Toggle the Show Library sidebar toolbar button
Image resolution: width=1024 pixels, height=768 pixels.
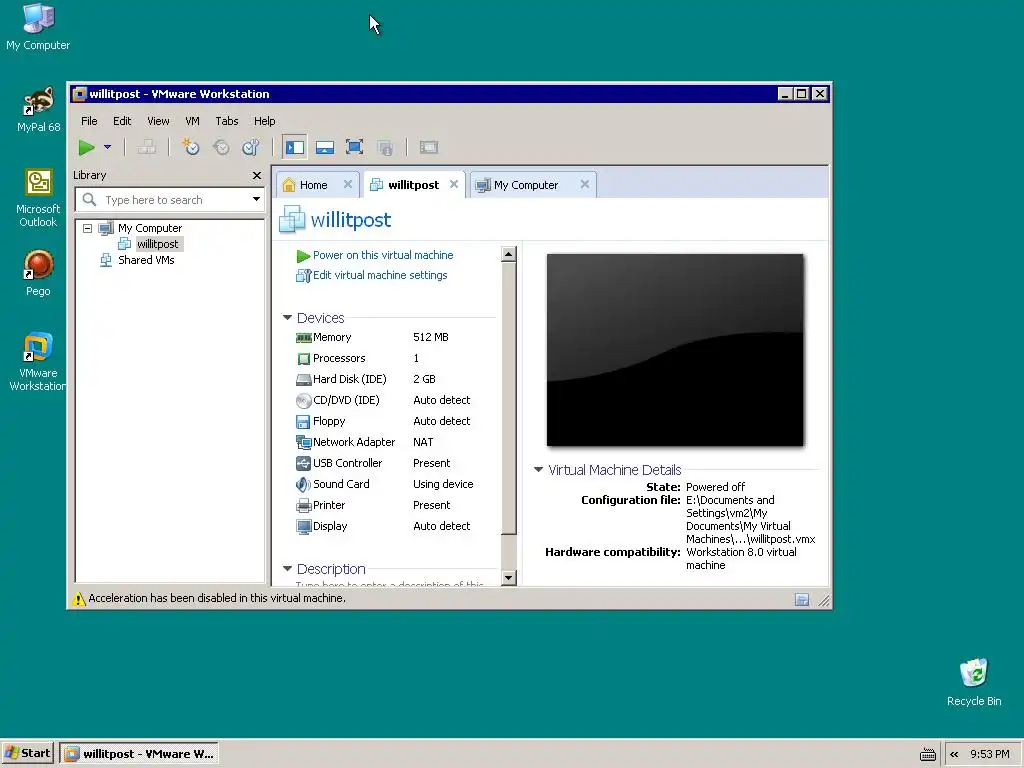pos(295,148)
